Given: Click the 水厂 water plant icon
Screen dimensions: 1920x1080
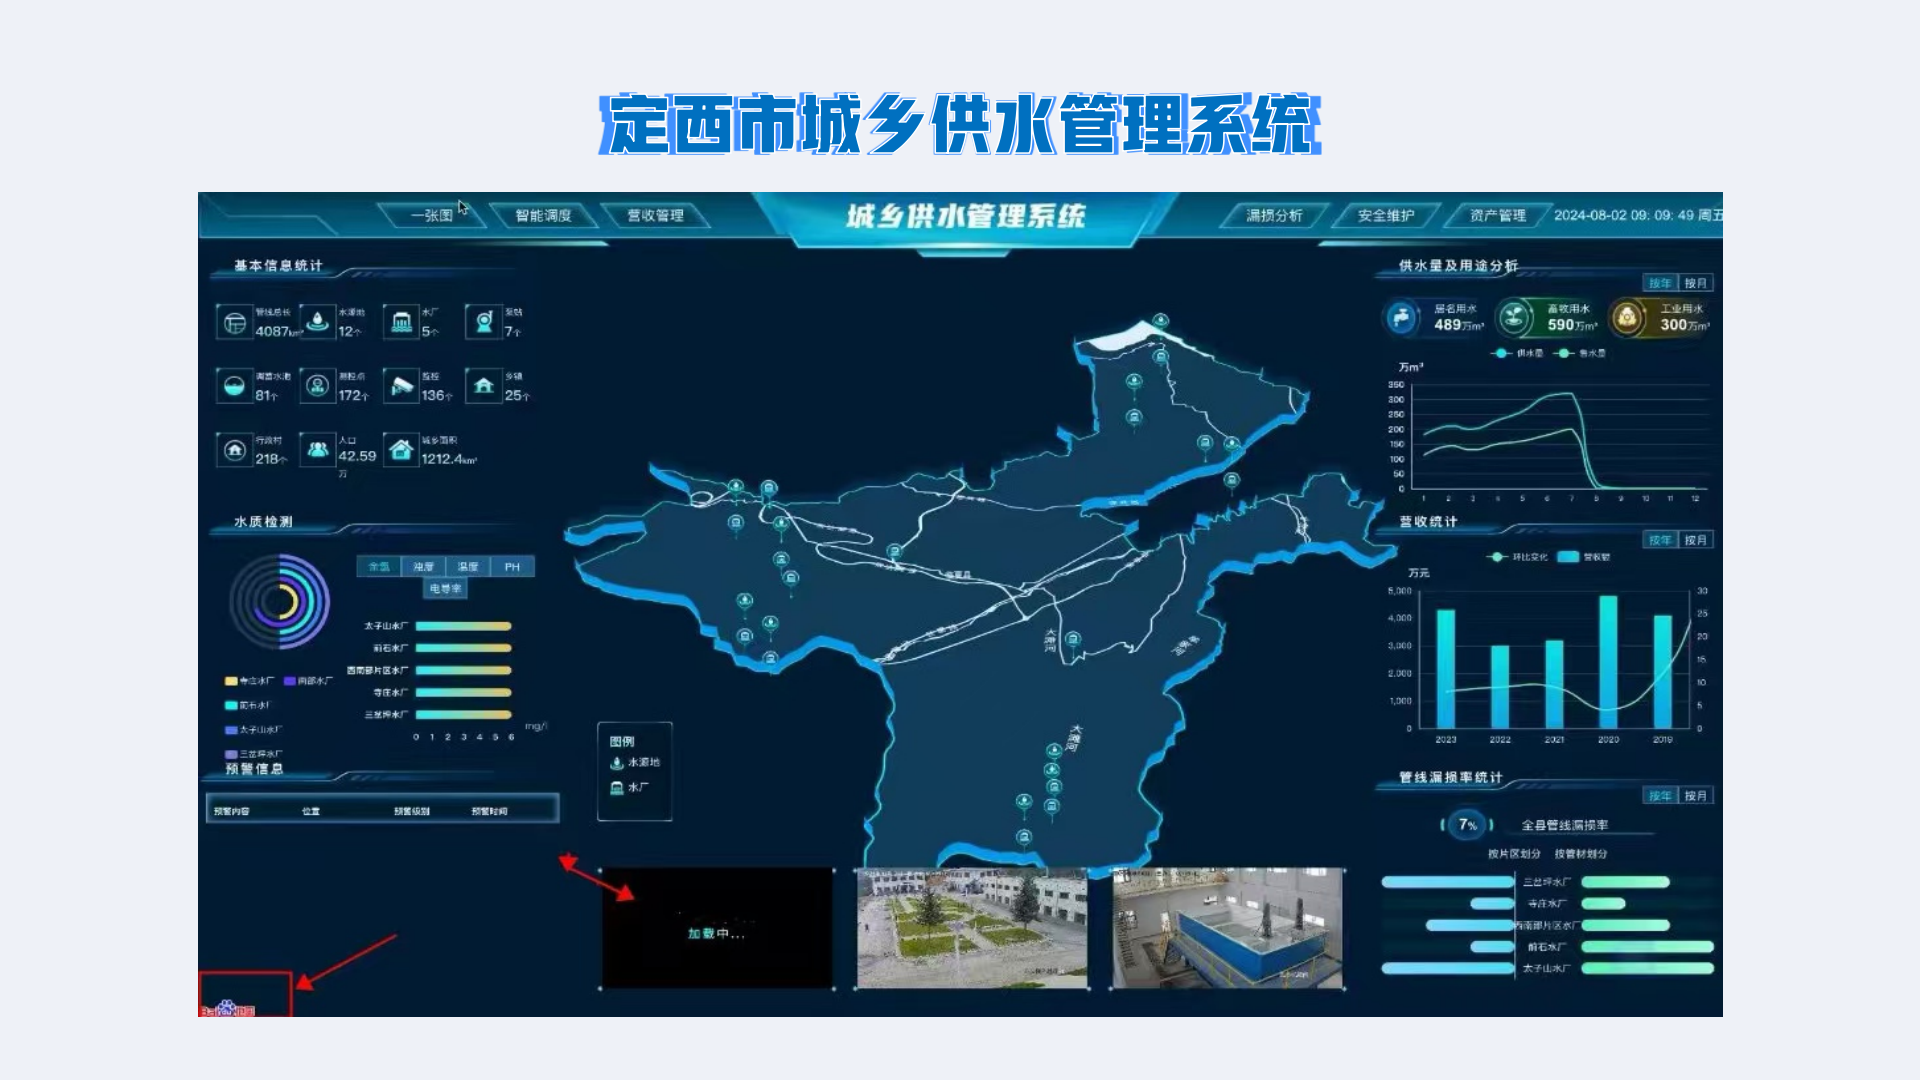Looking at the screenshot, I should pos(401,322).
